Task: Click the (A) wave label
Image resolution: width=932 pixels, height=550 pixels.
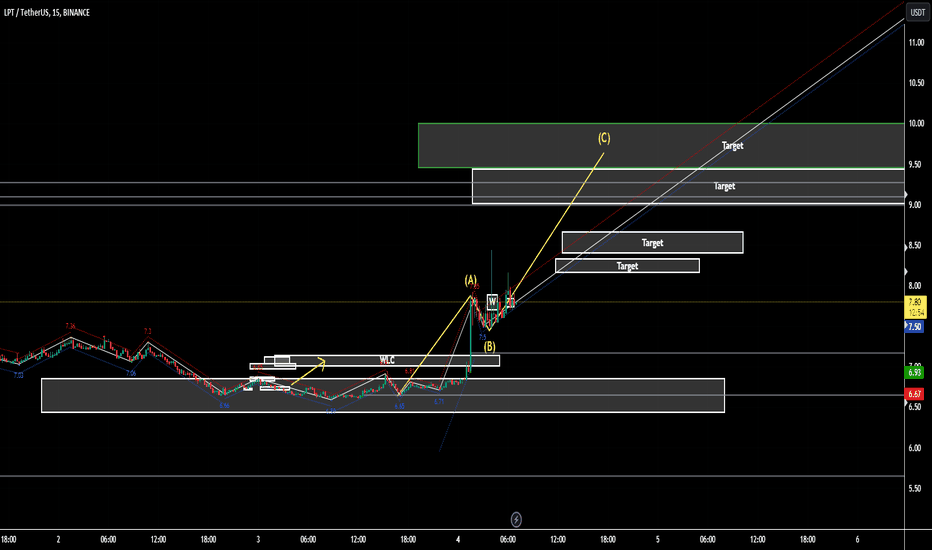Action: pyautogui.click(x=471, y=280)
